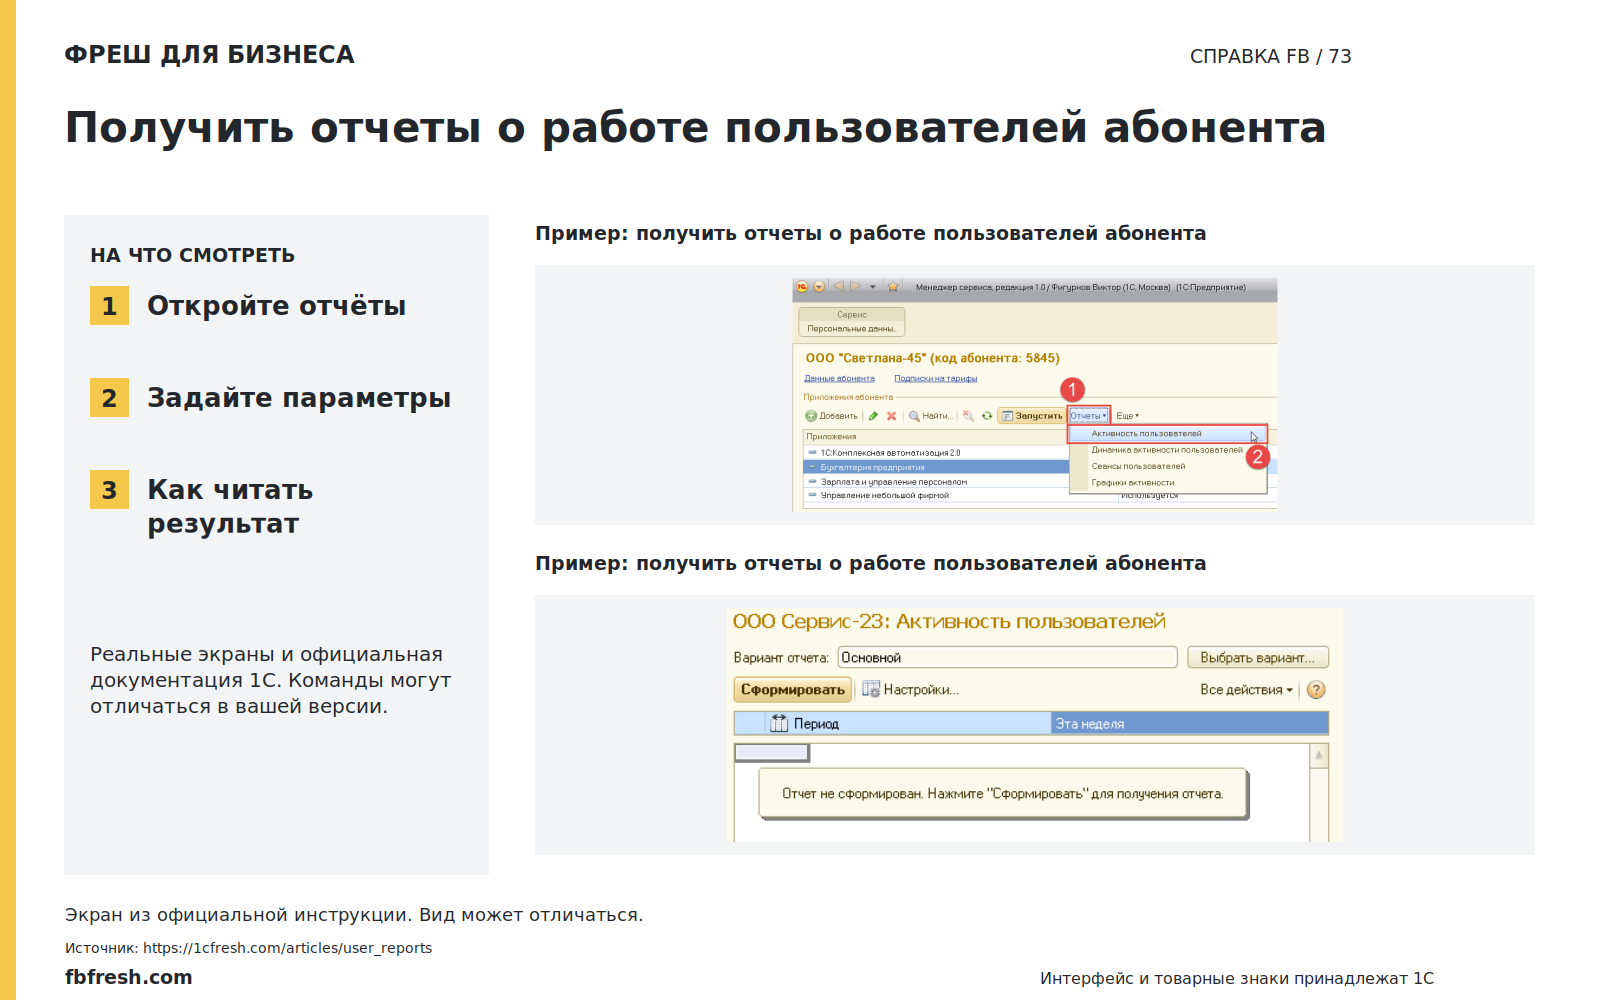The width and height of the screenshot is (1600, 1000).
Task: Click the Период calendar icon
Action: (x=779, y=723)
